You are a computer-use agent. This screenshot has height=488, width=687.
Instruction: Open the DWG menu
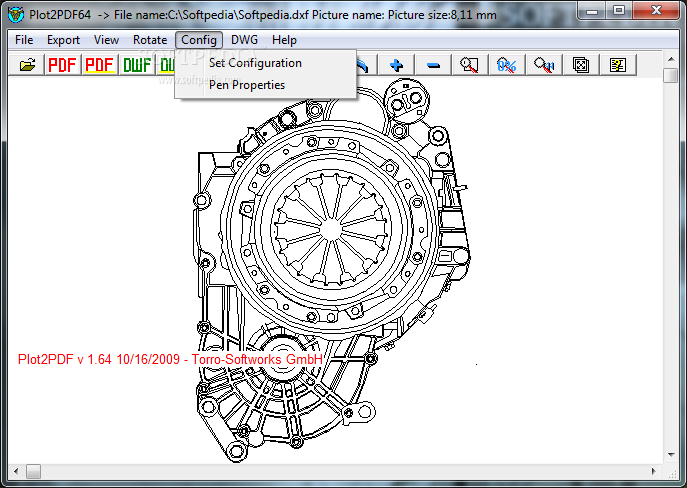pos(244,40)
